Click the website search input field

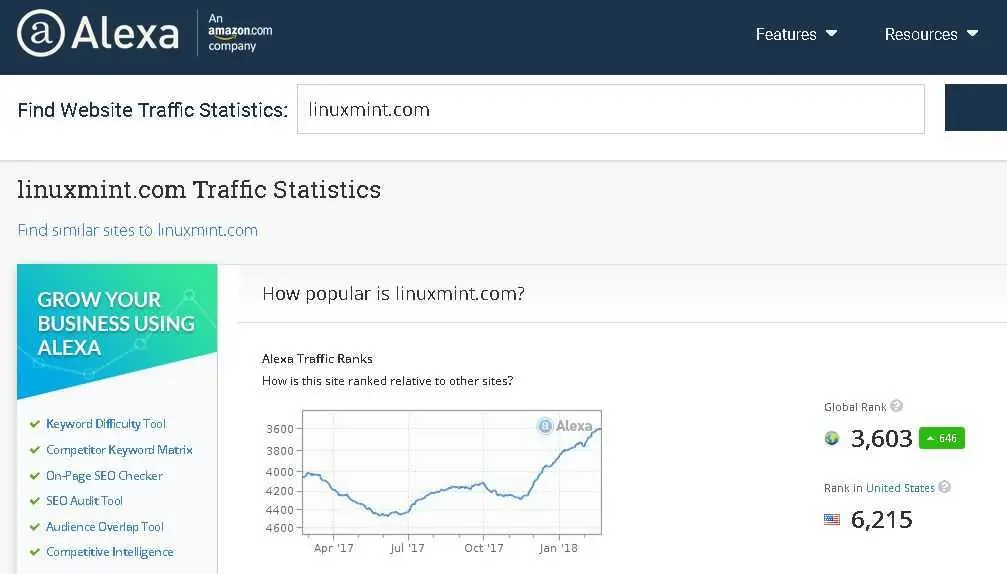pos(611,109)
